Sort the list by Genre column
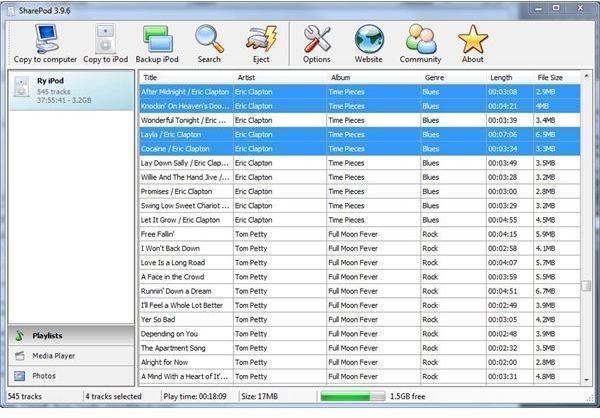Viewport: 600px width, 418px height. click(453, 77)
